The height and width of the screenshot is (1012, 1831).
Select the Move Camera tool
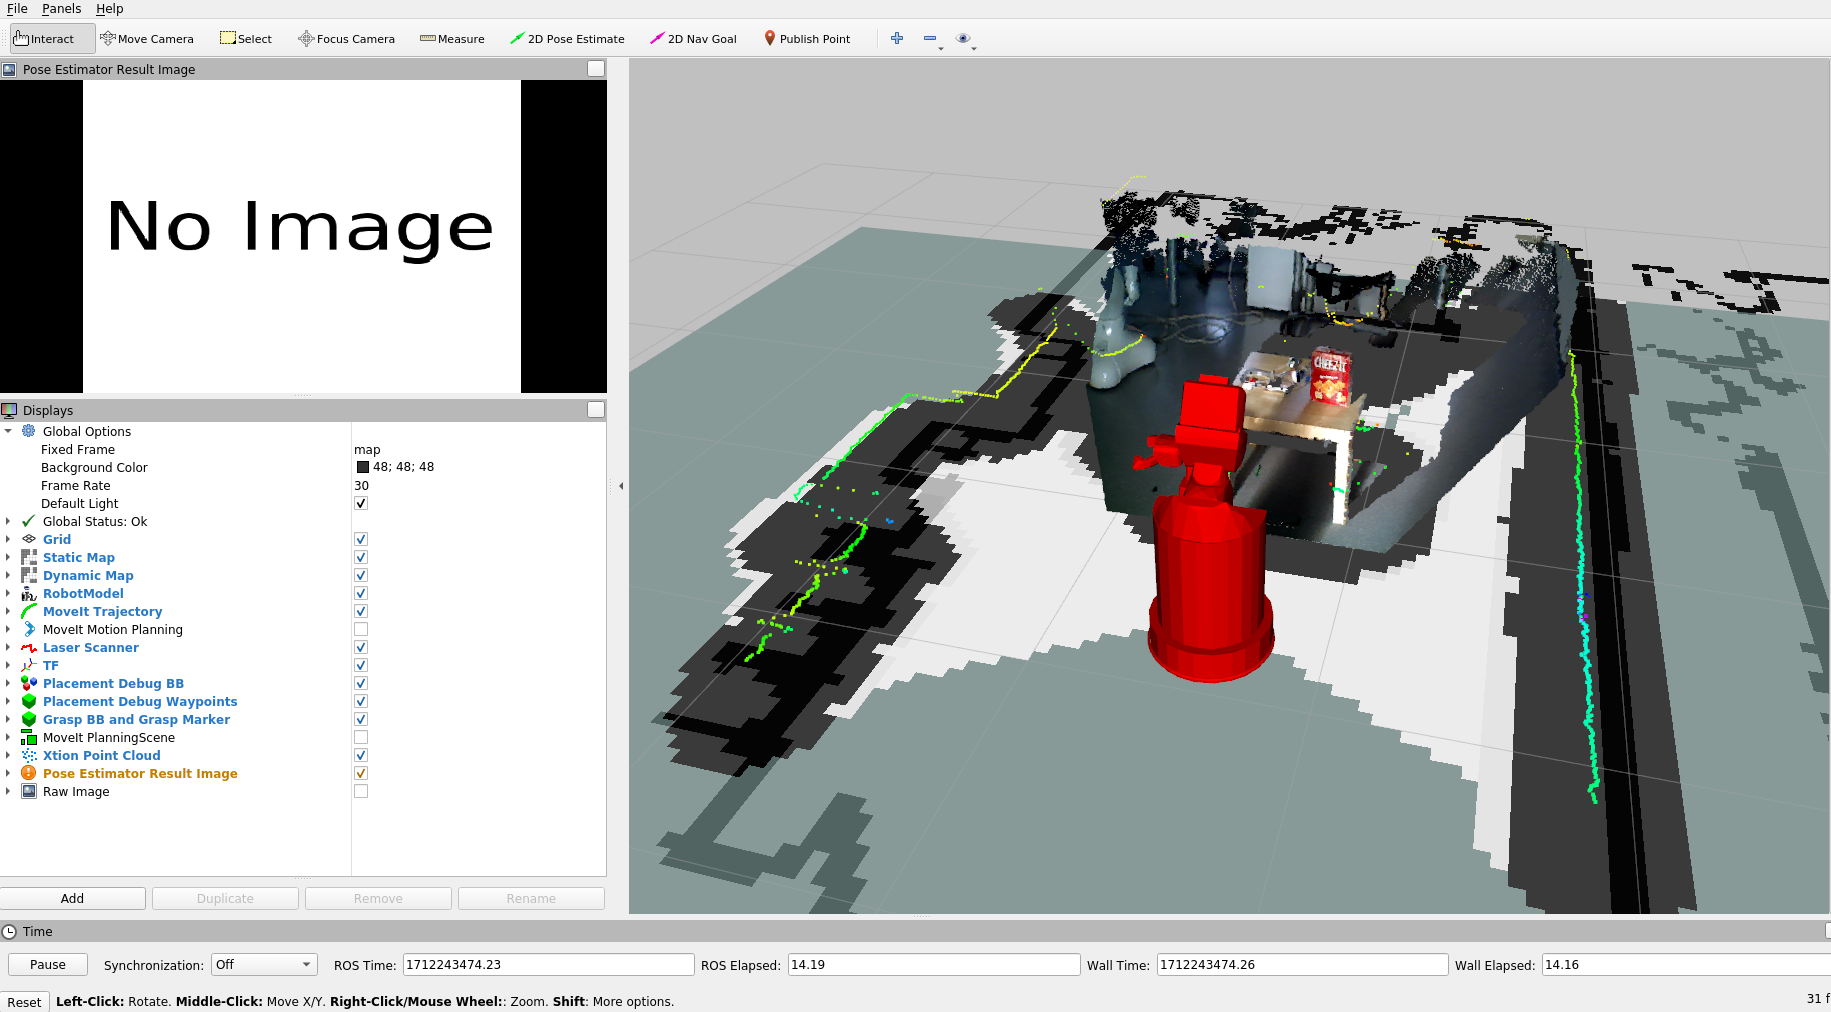(x=147, y=39)
